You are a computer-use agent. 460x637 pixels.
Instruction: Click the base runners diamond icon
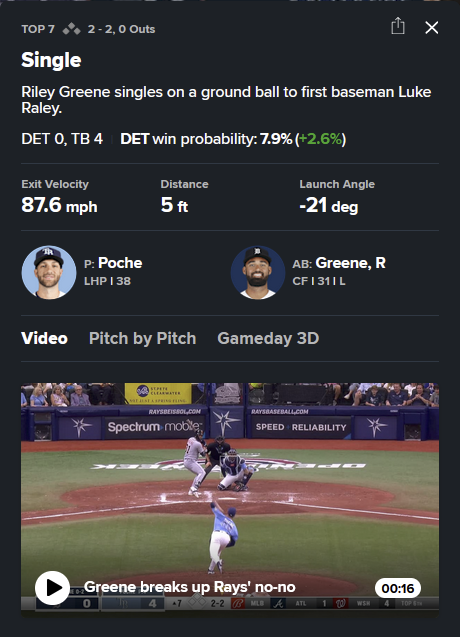click(x=72, y=29)
